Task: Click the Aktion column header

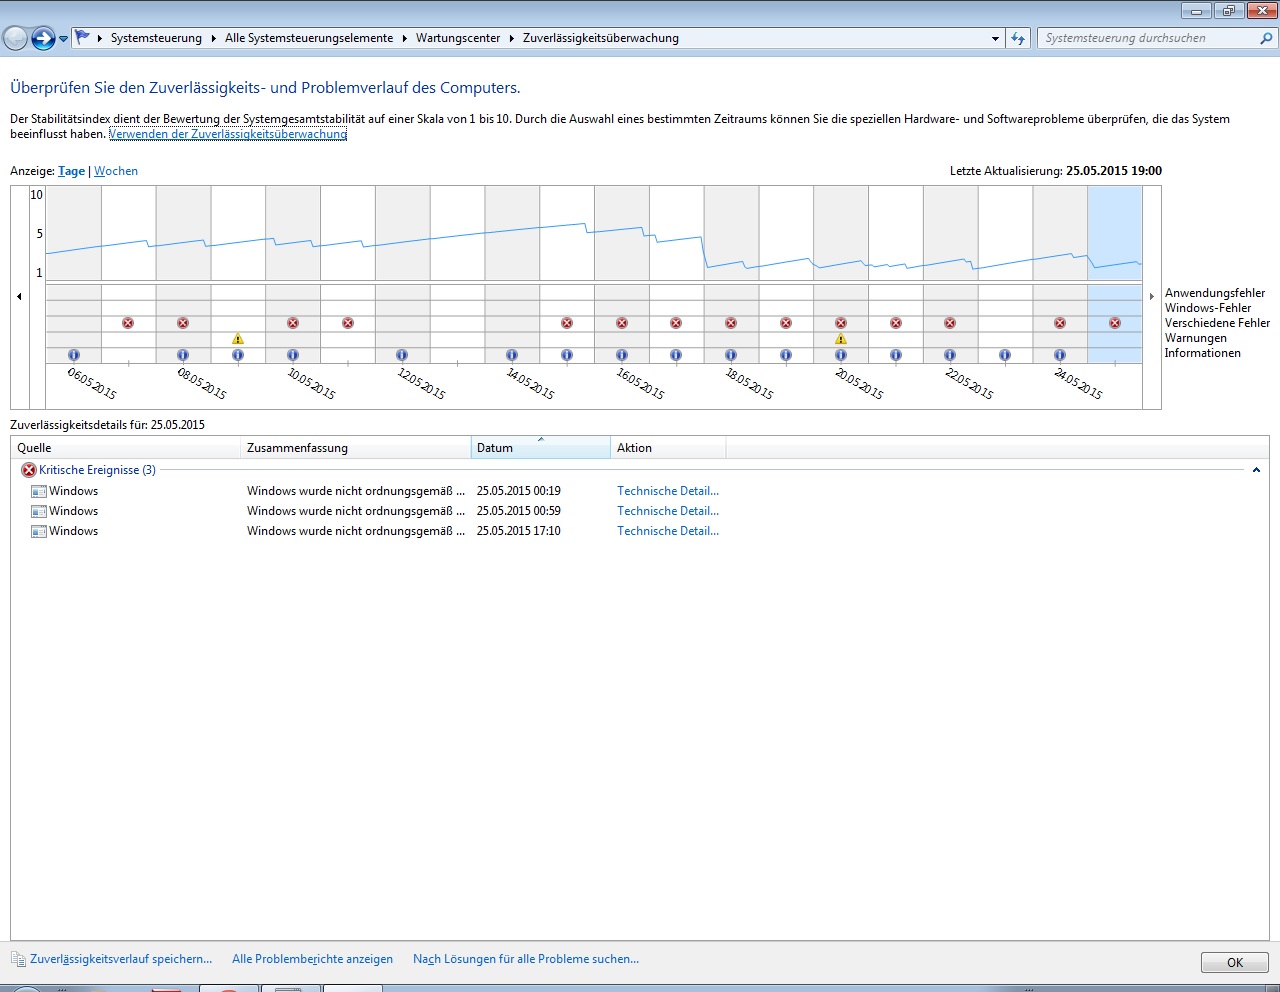Action: pos(668,448)
